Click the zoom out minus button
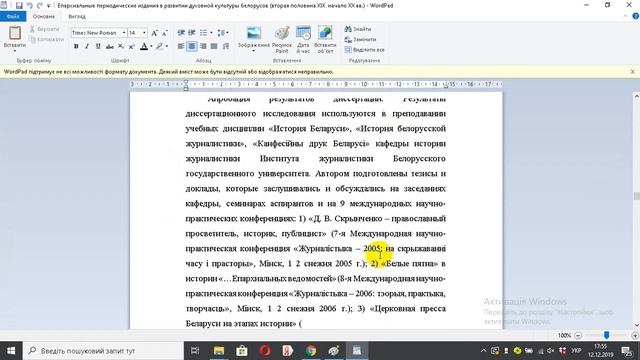The image size is (640, 360). [x=578, y=335]
